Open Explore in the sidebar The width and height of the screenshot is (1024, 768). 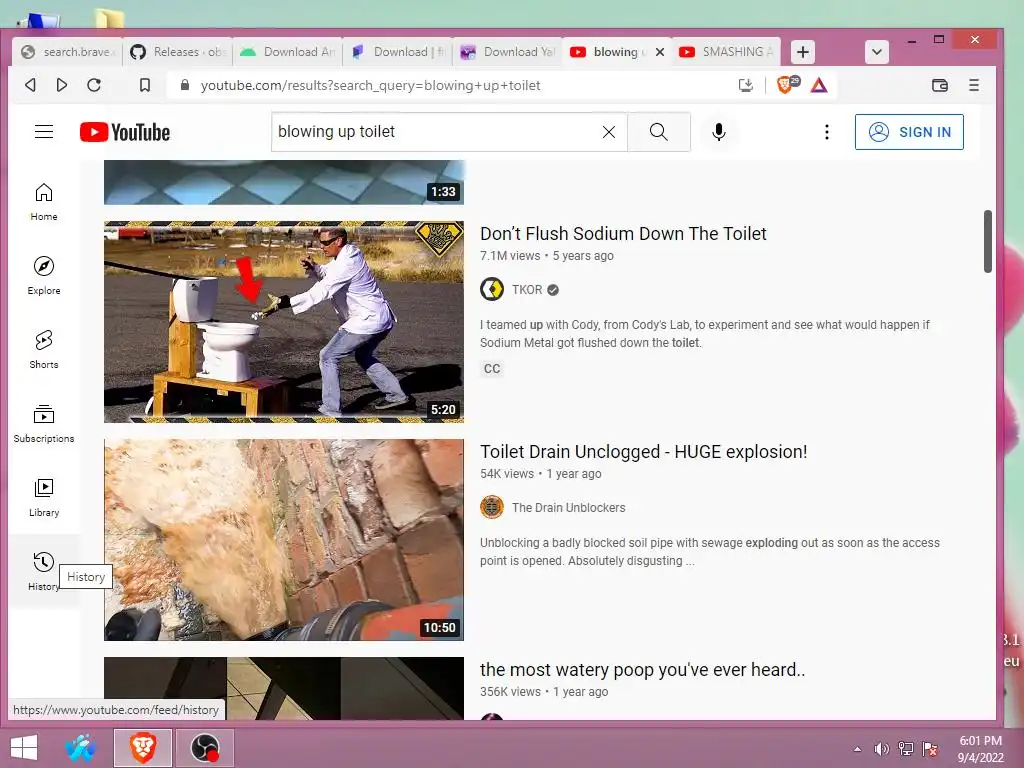tap(44, 276)
